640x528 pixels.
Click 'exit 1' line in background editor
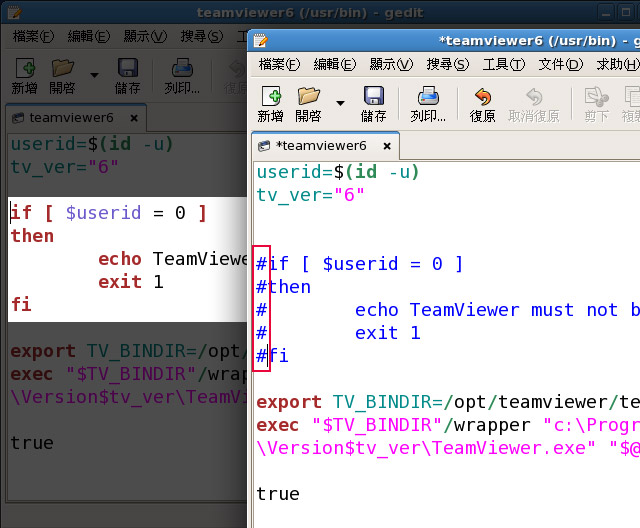131,282
